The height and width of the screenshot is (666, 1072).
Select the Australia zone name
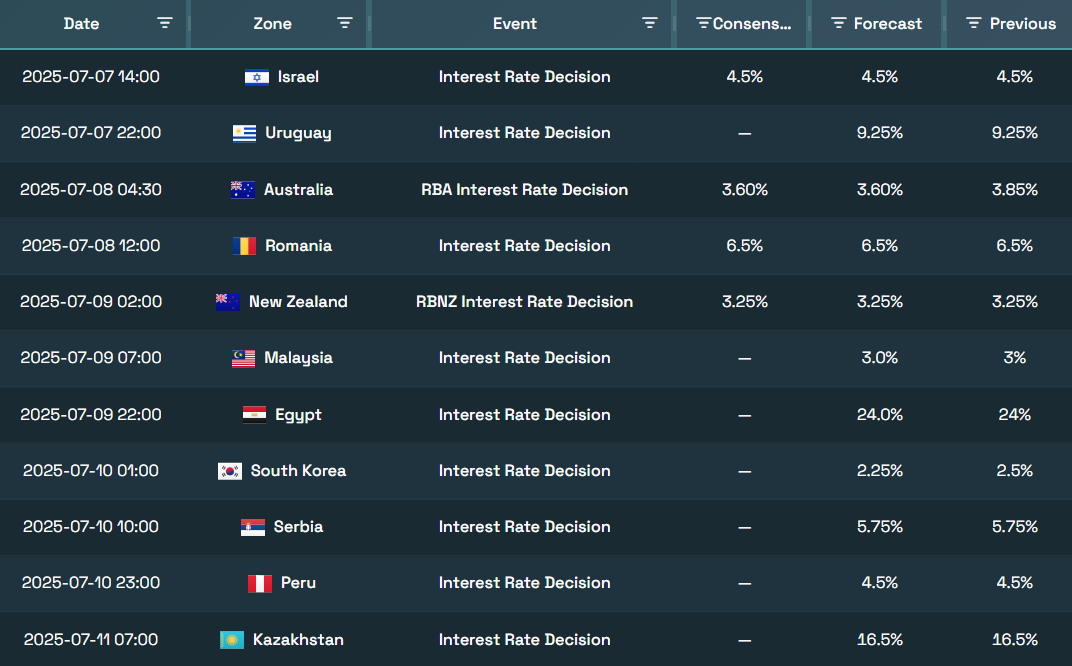point(298,189)
